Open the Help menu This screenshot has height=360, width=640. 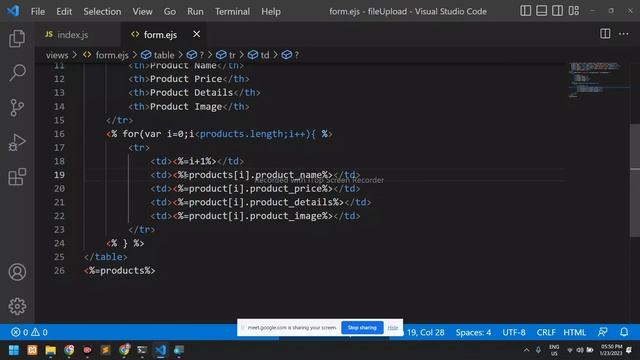click(x=271, y=11)
